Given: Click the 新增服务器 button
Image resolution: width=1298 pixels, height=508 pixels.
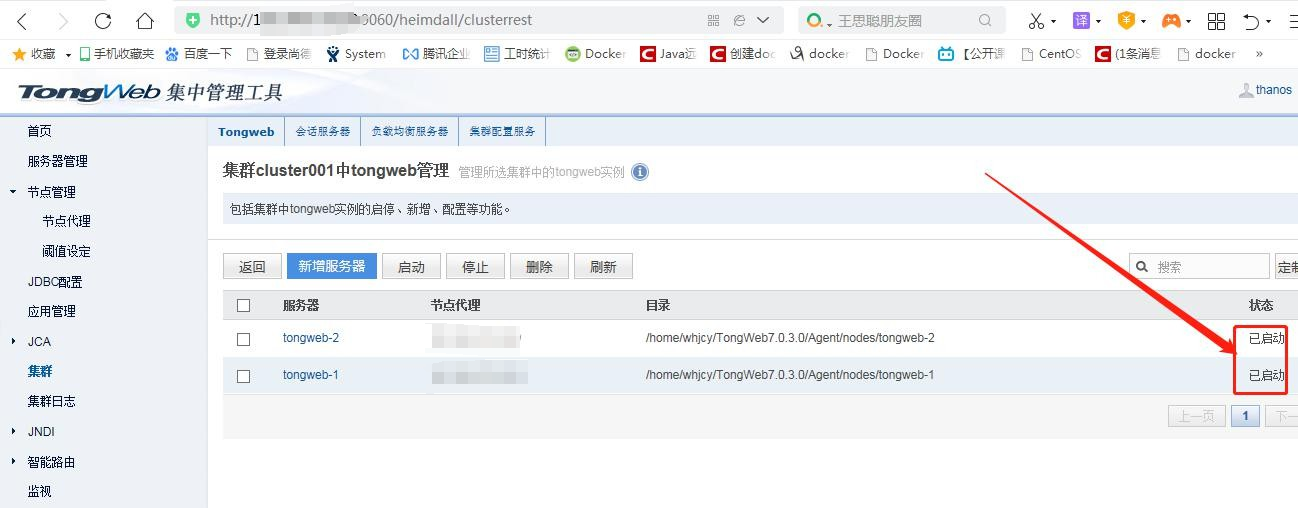Looking at the screenshot, I should 332,266.
